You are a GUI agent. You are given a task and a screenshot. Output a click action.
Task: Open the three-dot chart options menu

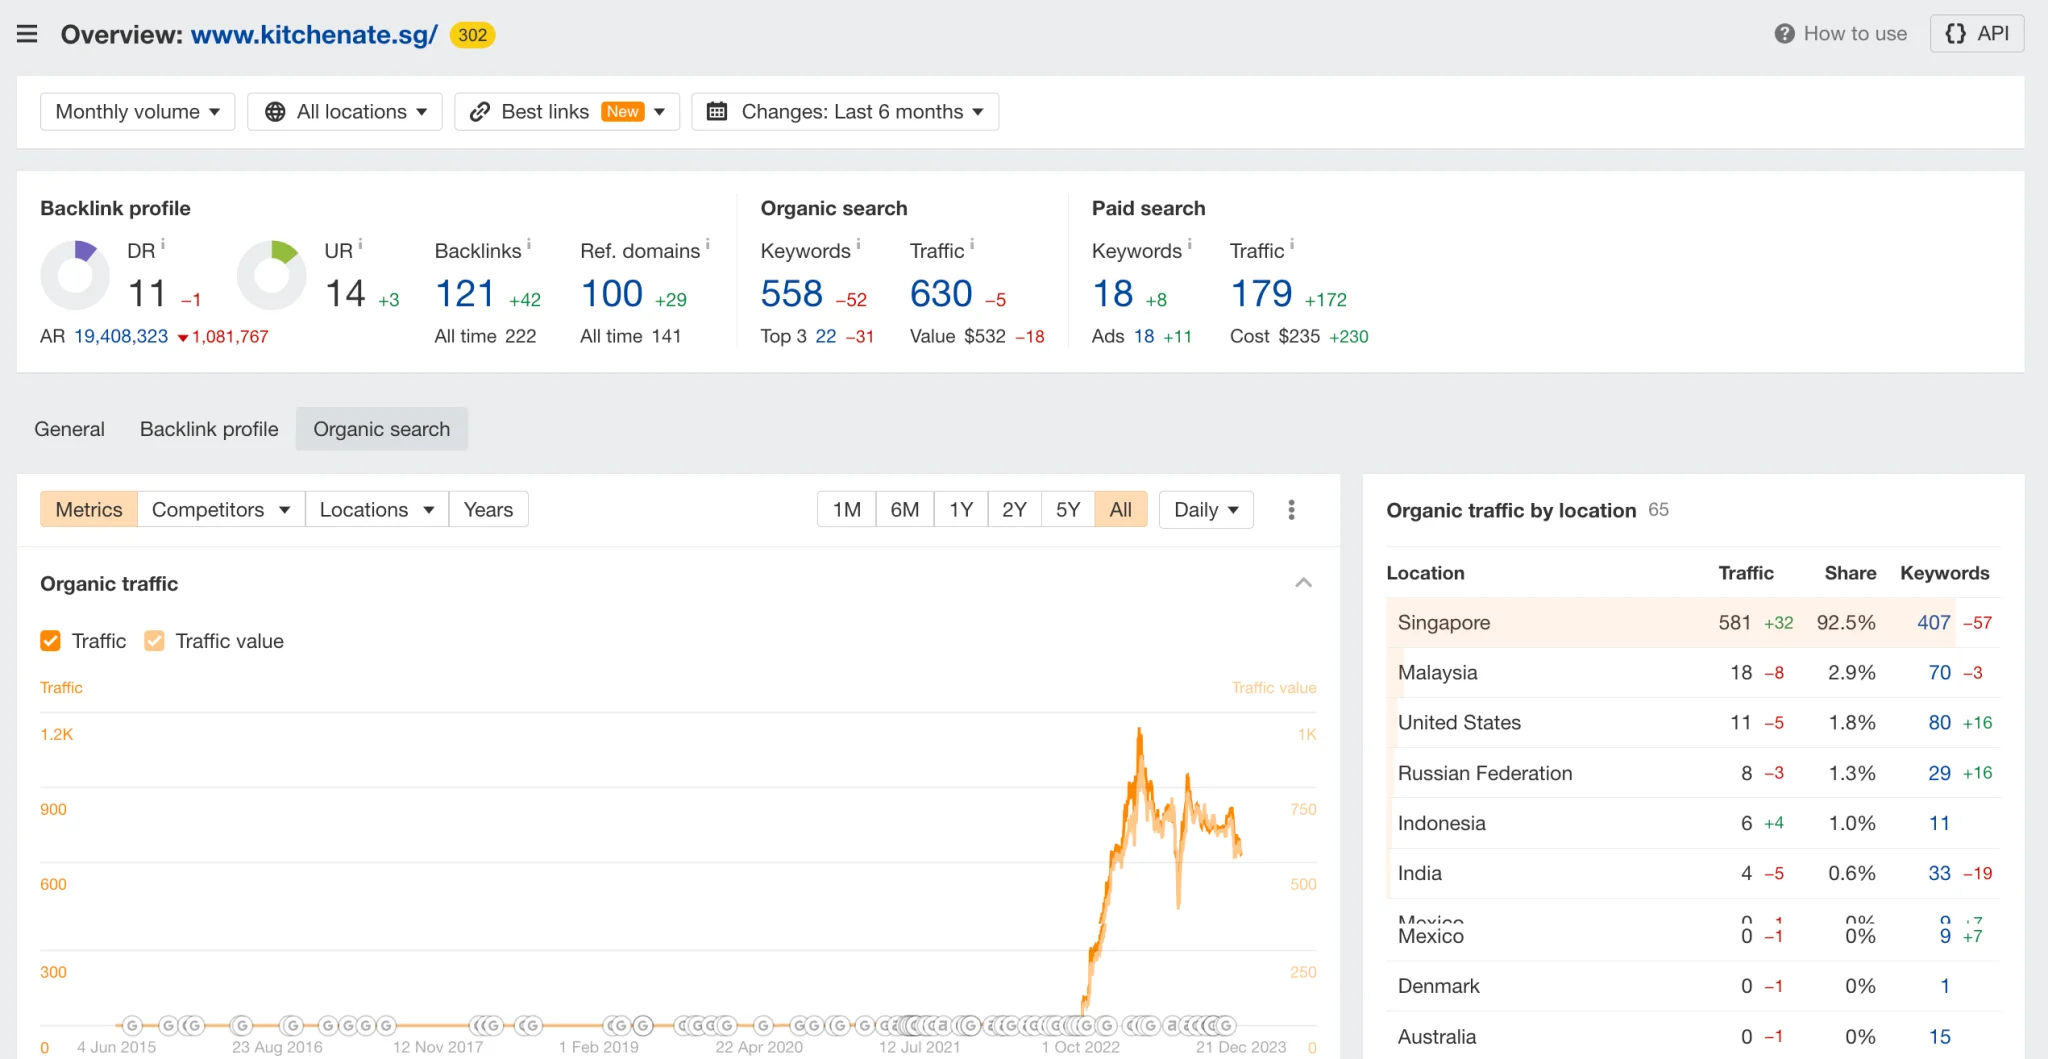pos(1291,510)
